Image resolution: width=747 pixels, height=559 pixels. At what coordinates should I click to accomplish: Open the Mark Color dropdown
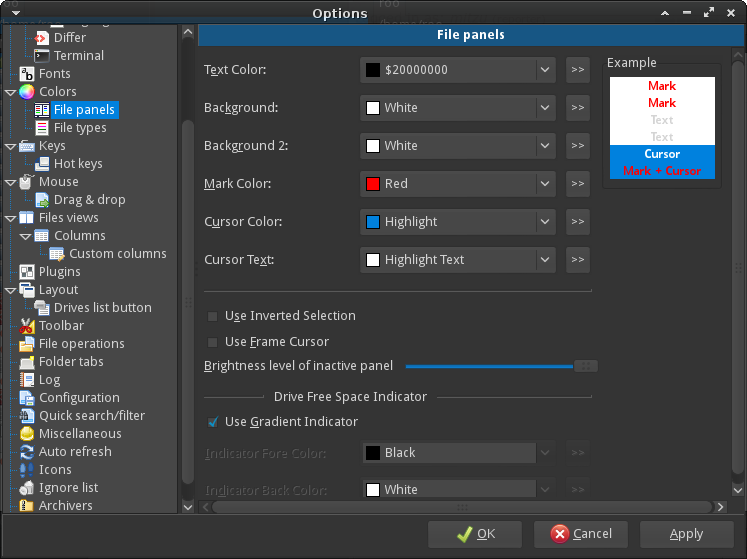click(545, 184)
